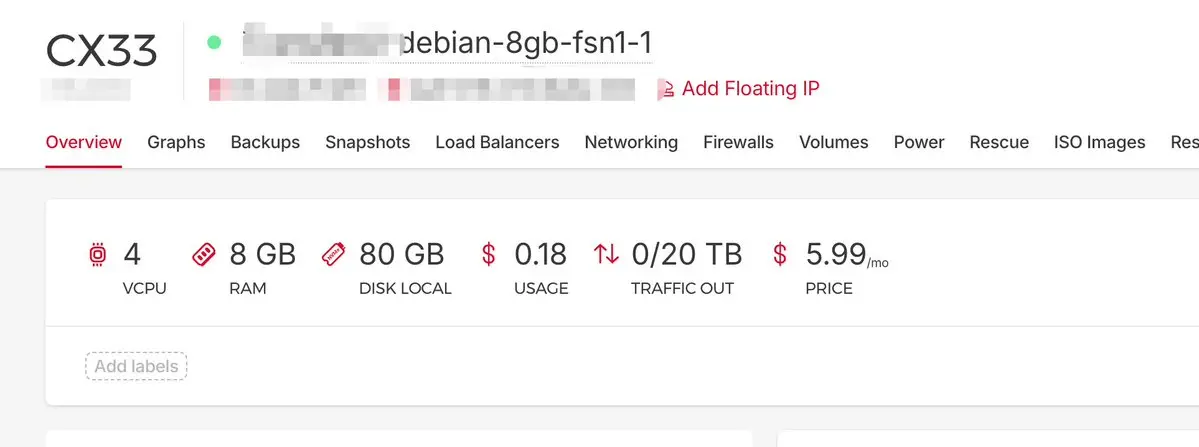Open the Power tab
The width and height of the screenshot is (1199, 447).
918,142
